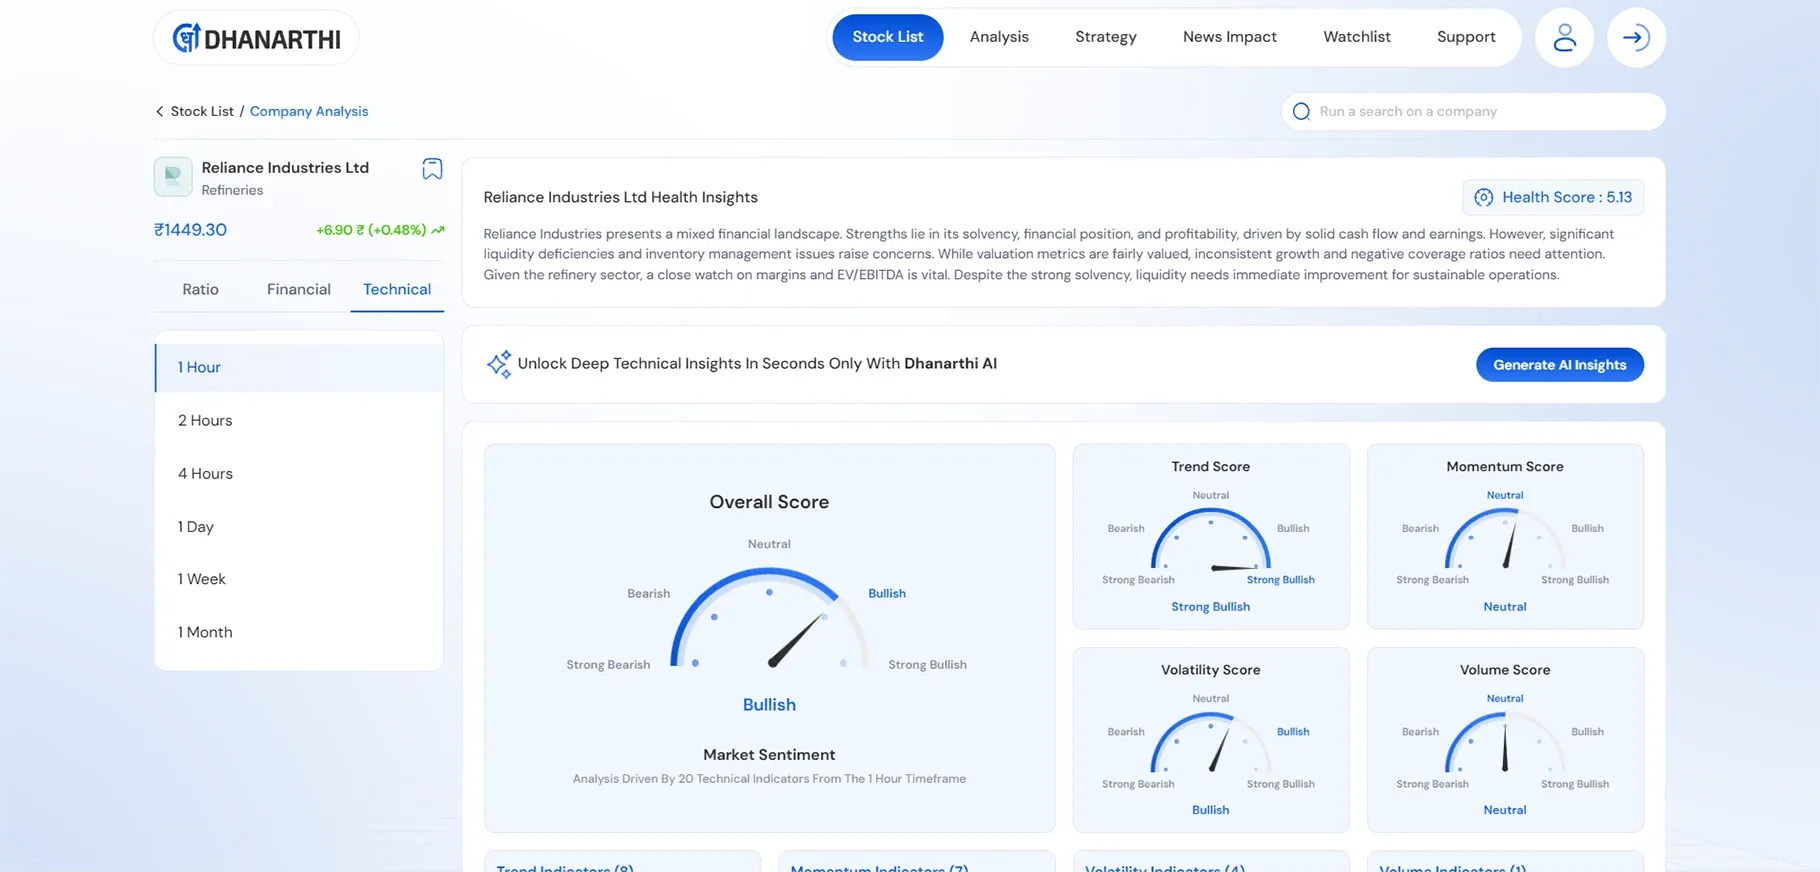The width and height of the screenshot is (1820, 872).
Task: Click Neutral result under Volume Score gauge
Action: (x=1504, y=810)
